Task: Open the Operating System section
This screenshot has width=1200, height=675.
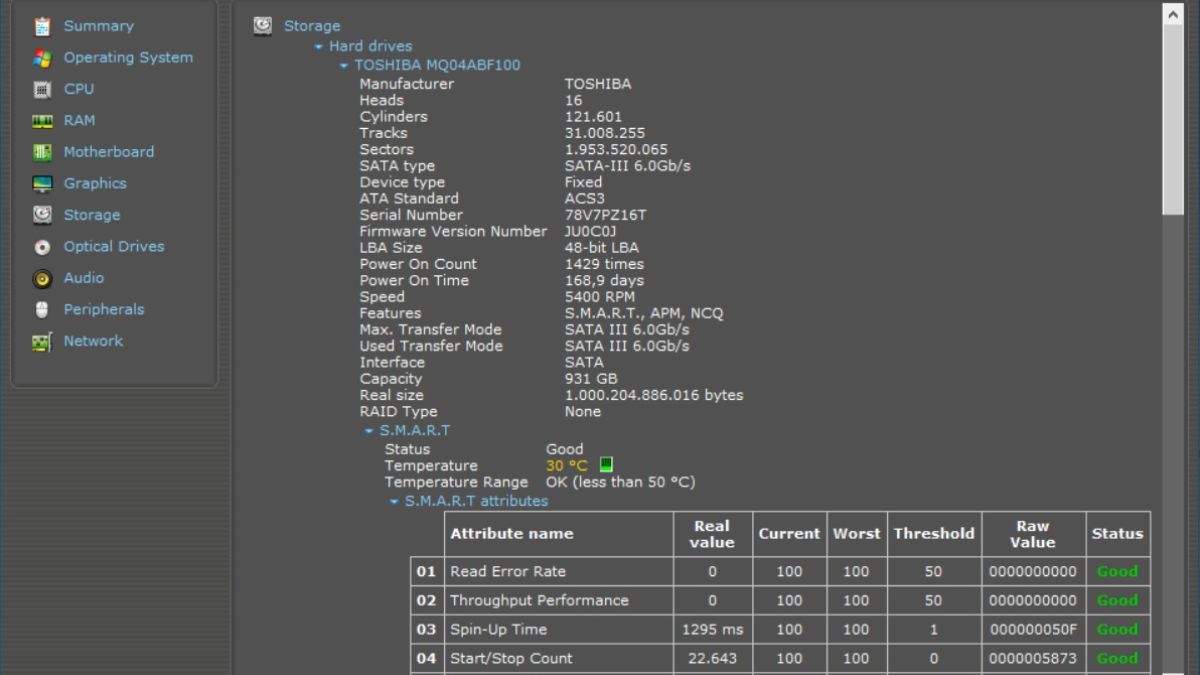Action: coord(128,58)
